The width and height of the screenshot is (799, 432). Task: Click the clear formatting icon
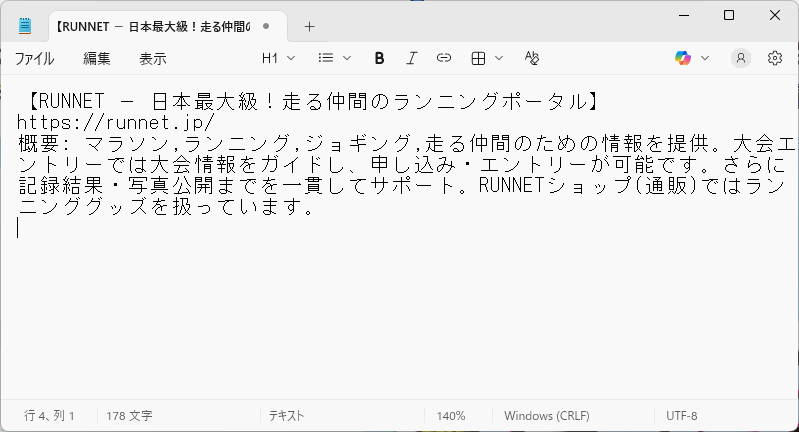pos(532,58)
